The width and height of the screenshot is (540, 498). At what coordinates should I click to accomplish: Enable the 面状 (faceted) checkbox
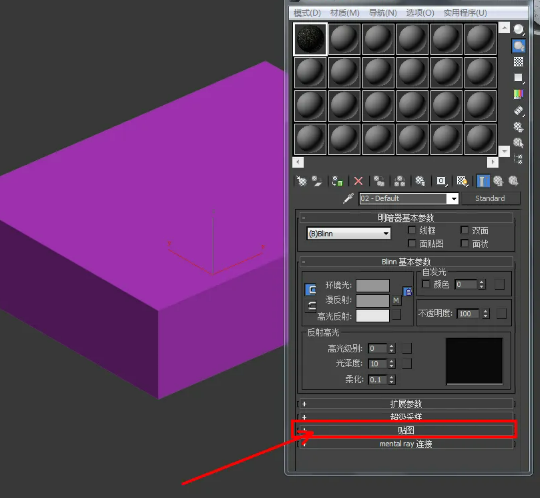[x=465, y=243]
